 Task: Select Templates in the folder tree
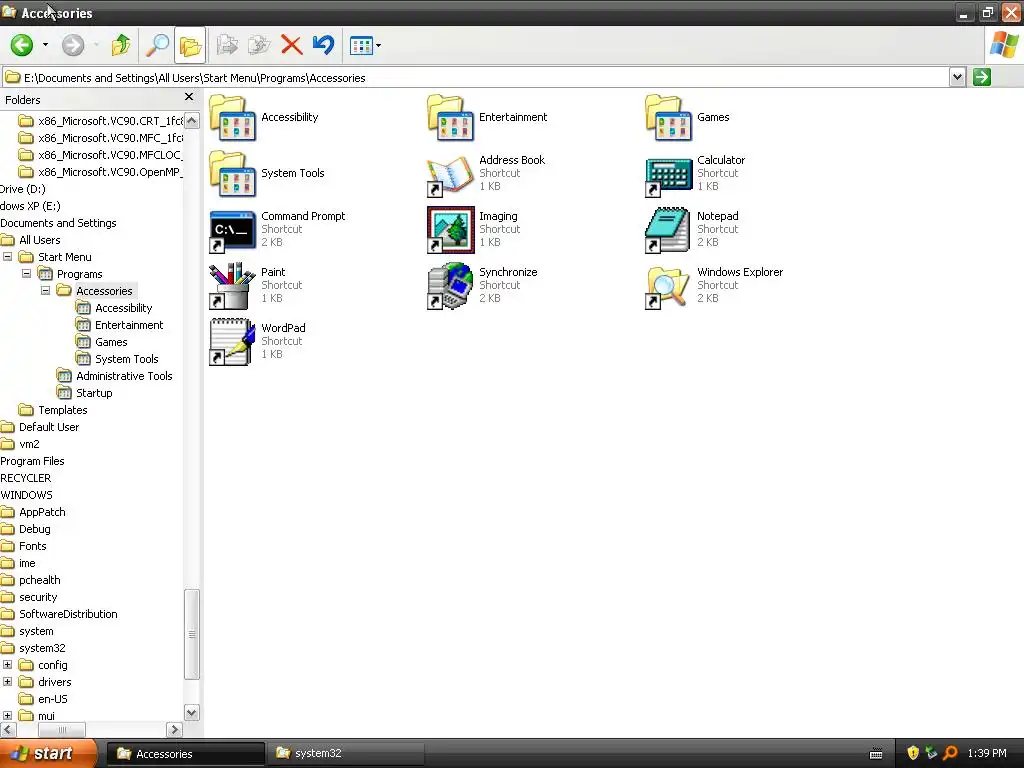pos(63,409)
